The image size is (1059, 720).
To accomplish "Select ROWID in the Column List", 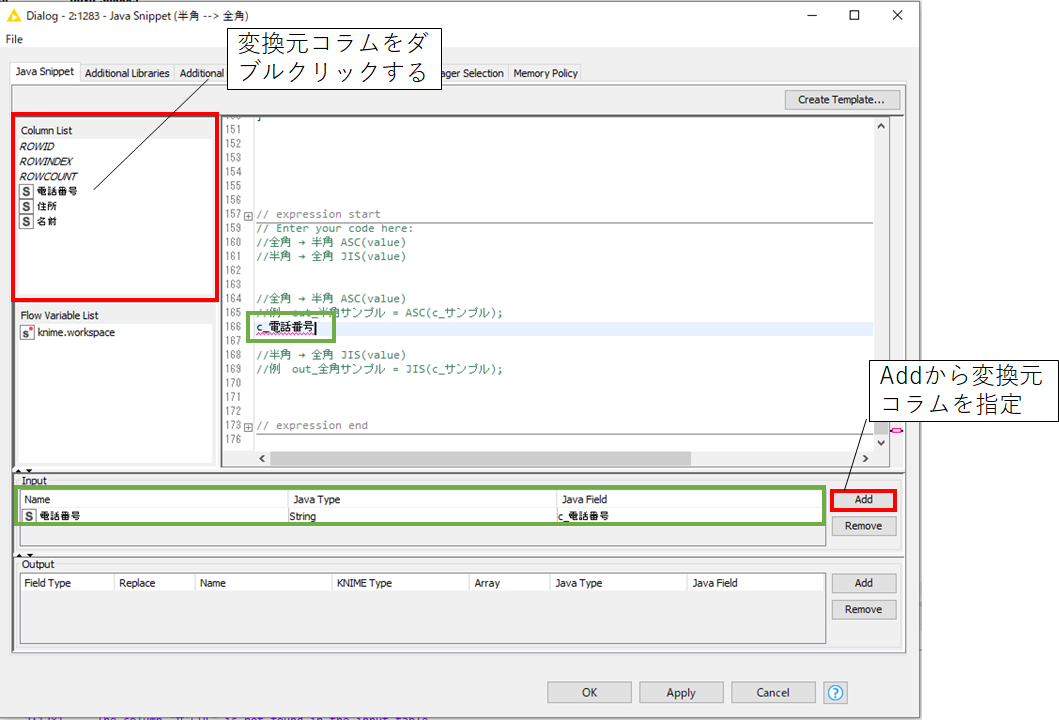I will [x=37, y=147].
